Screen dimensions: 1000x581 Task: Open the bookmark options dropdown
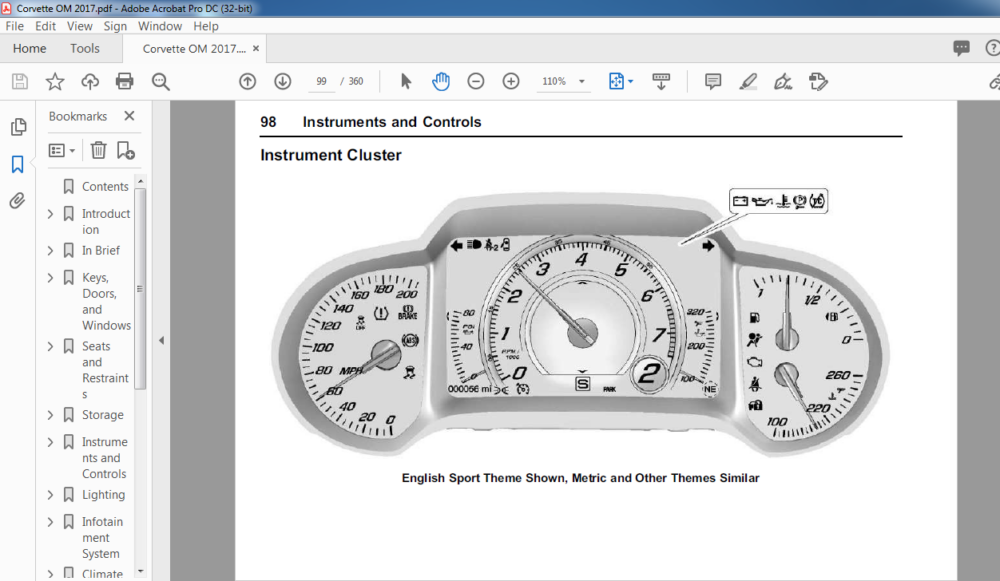click(x=62, y=151)
